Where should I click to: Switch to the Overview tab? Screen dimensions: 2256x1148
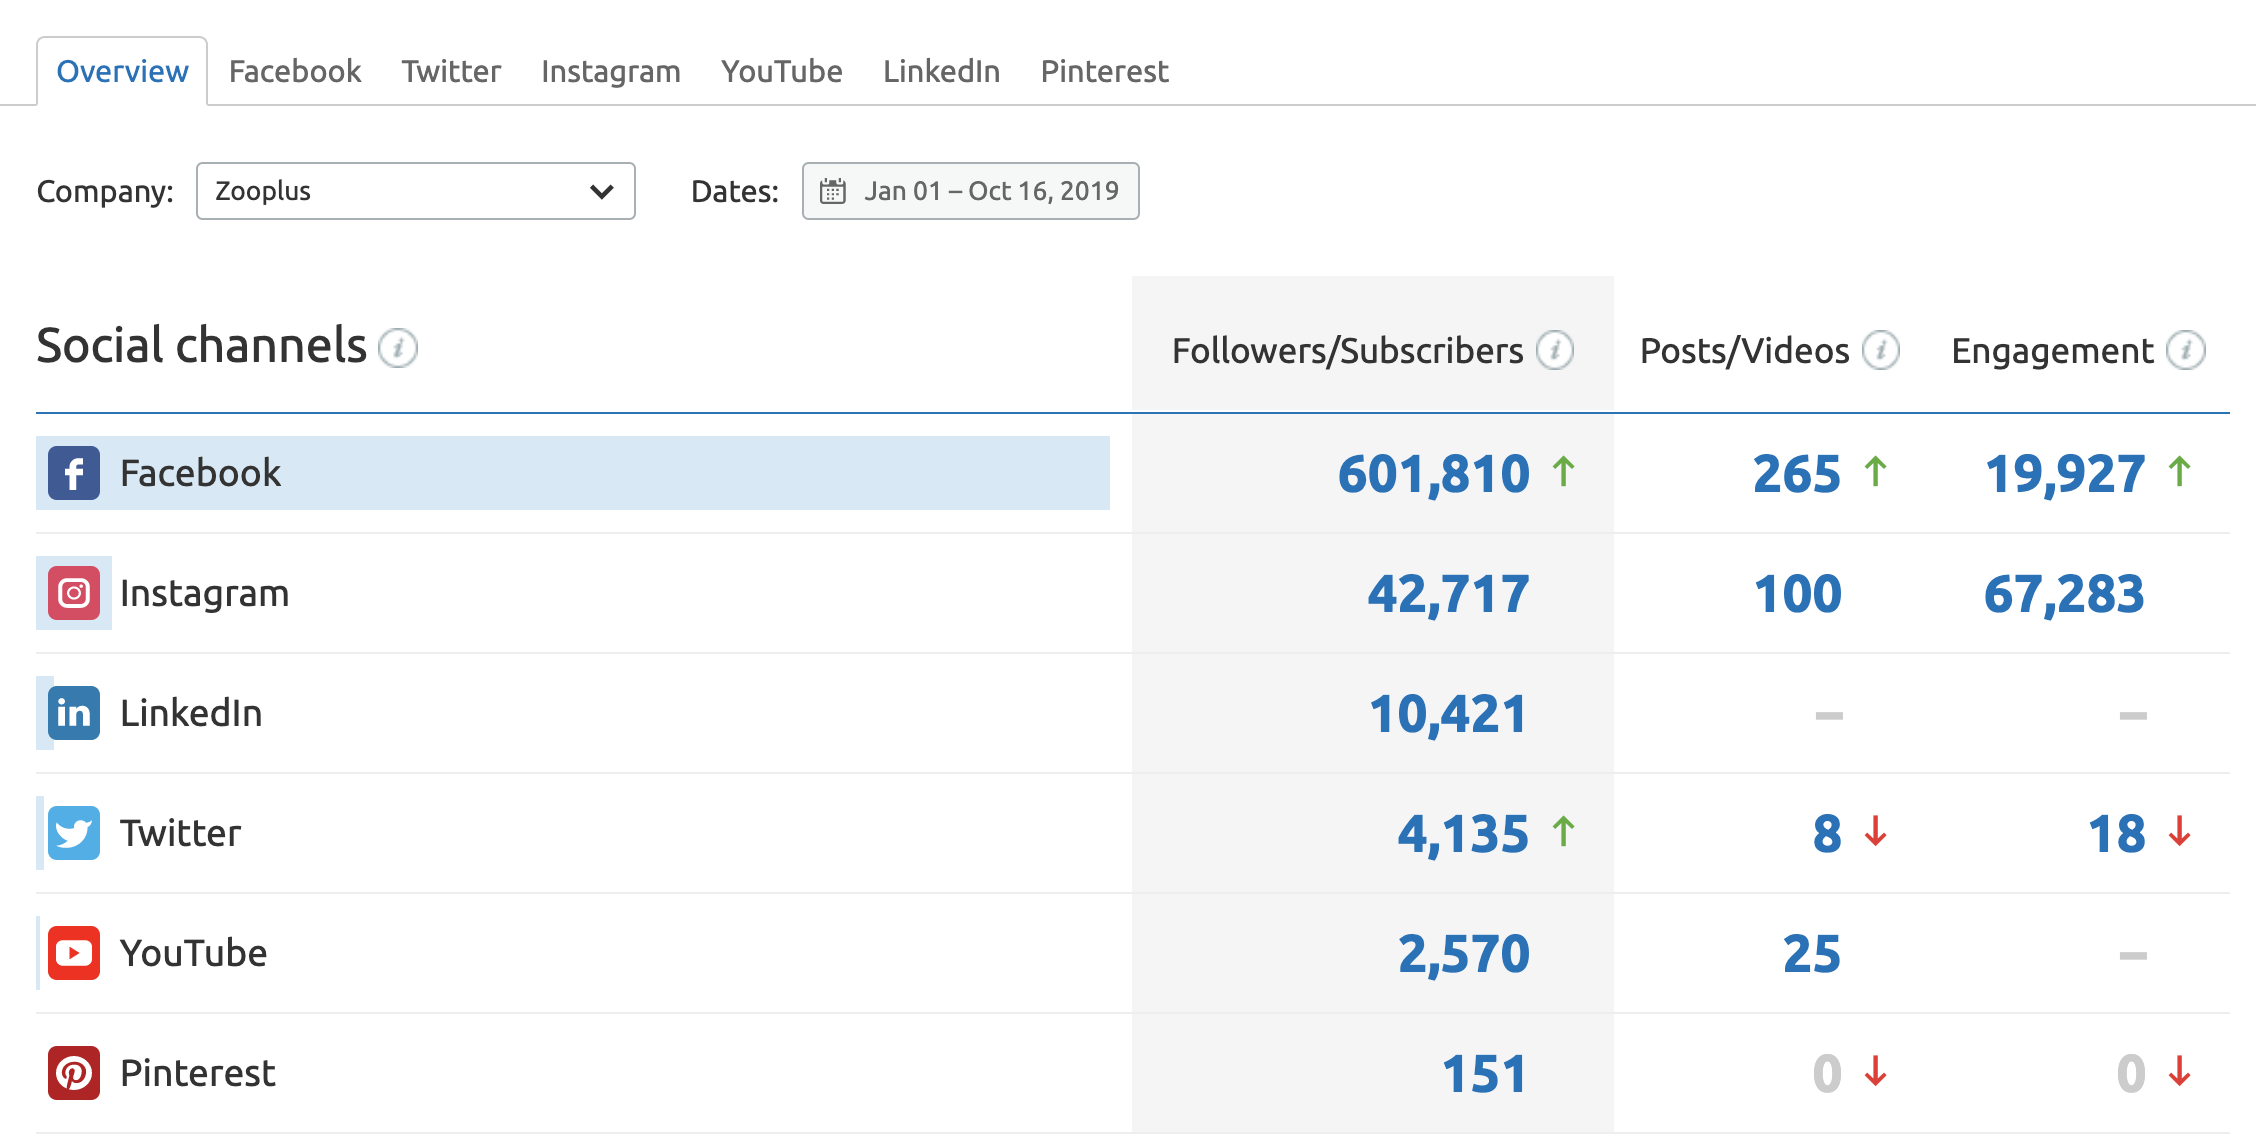pyautogui.click(x=122, y=71)
